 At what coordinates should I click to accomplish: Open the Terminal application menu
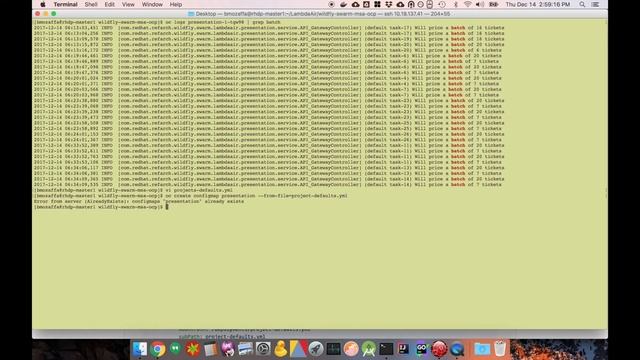click(x=65, y=4)
